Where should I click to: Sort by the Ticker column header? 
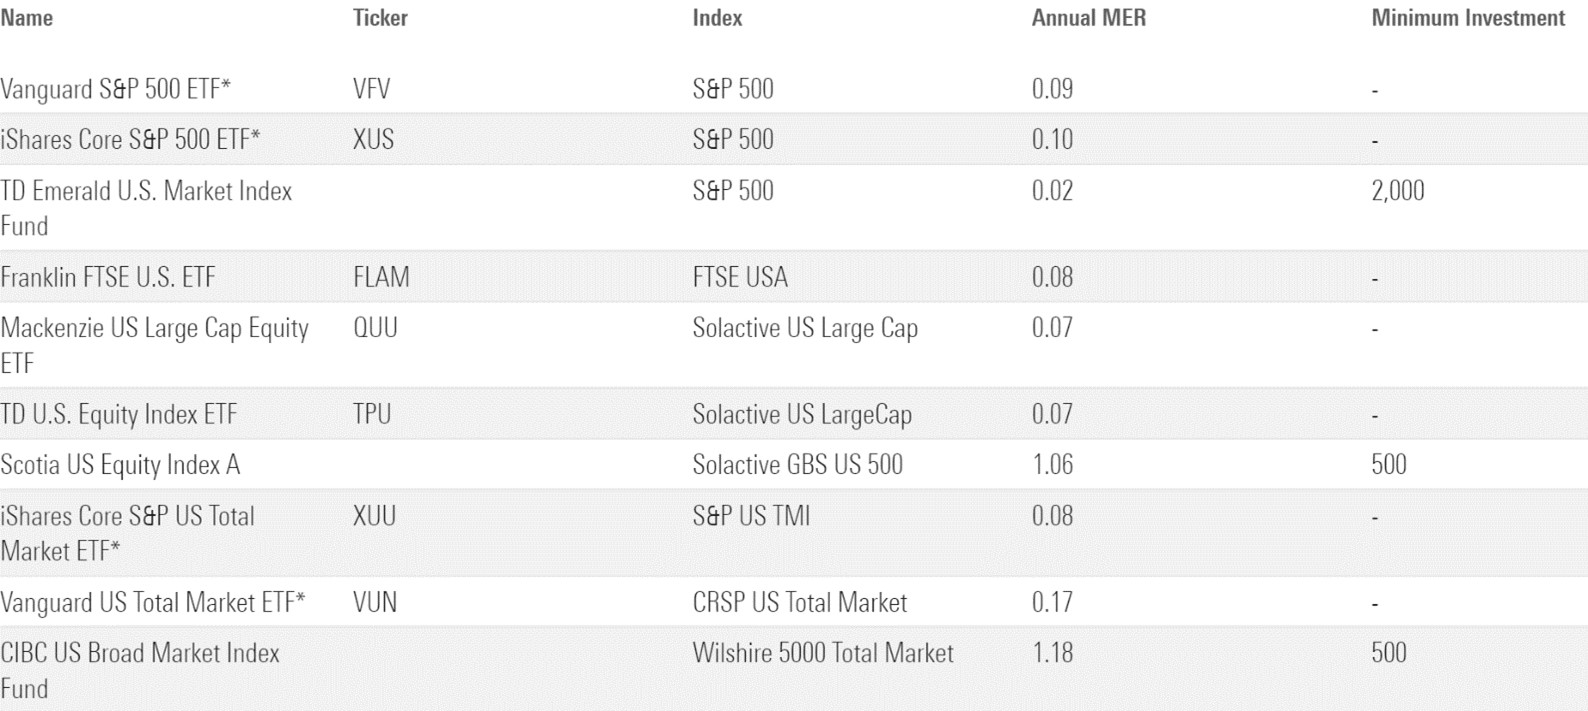[380, 18]
